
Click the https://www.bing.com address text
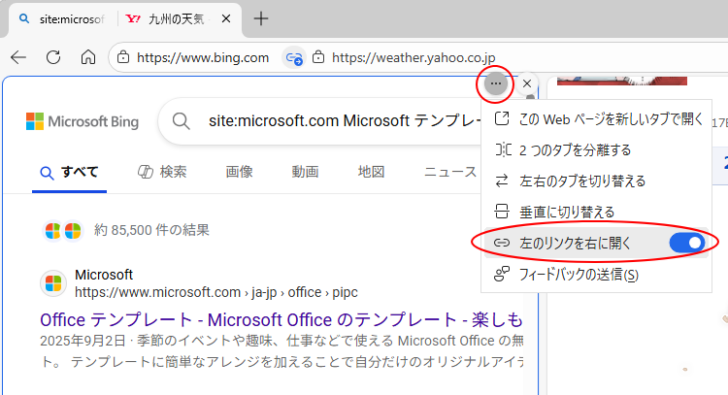tap(203, 58)
